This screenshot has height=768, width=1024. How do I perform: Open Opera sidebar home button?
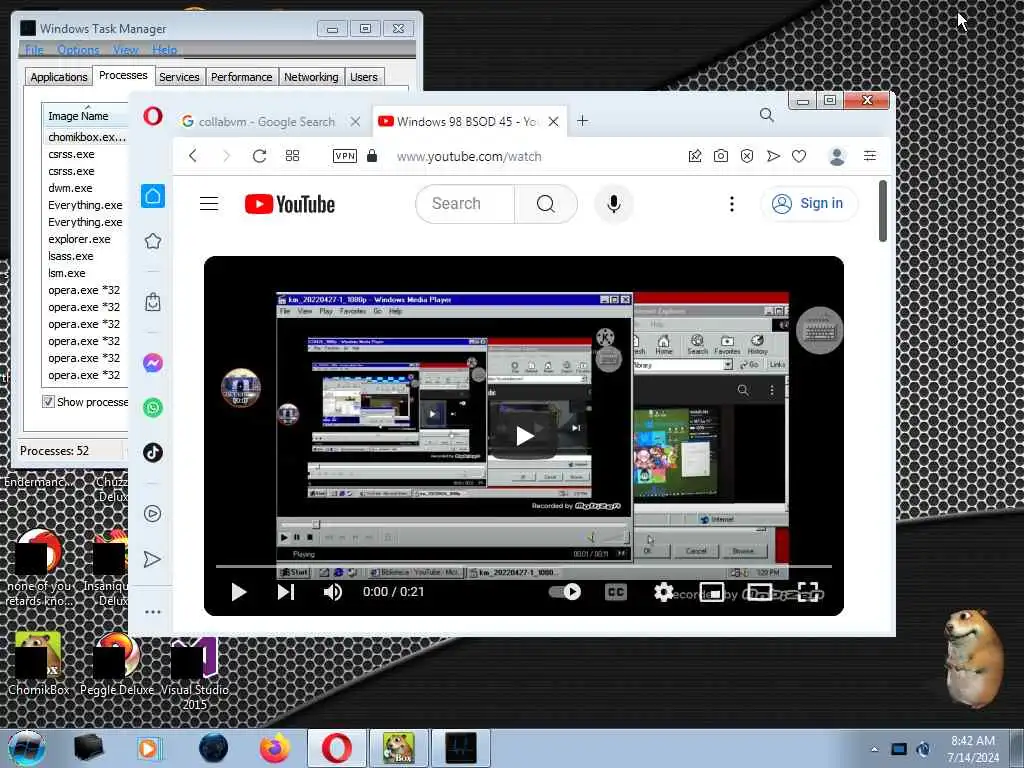click(153, 196)
